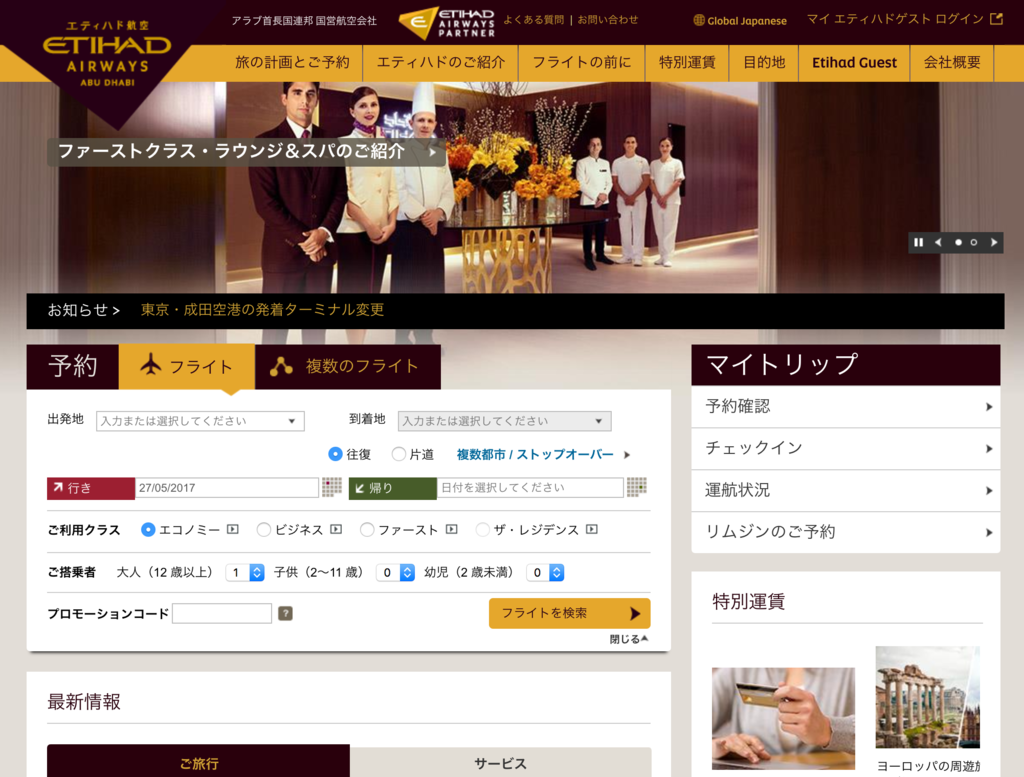Click マイ エティハドゲスト ログイン link
Image resolution: width=1024 pixels, height=777 pixels.
click(895, 19)
